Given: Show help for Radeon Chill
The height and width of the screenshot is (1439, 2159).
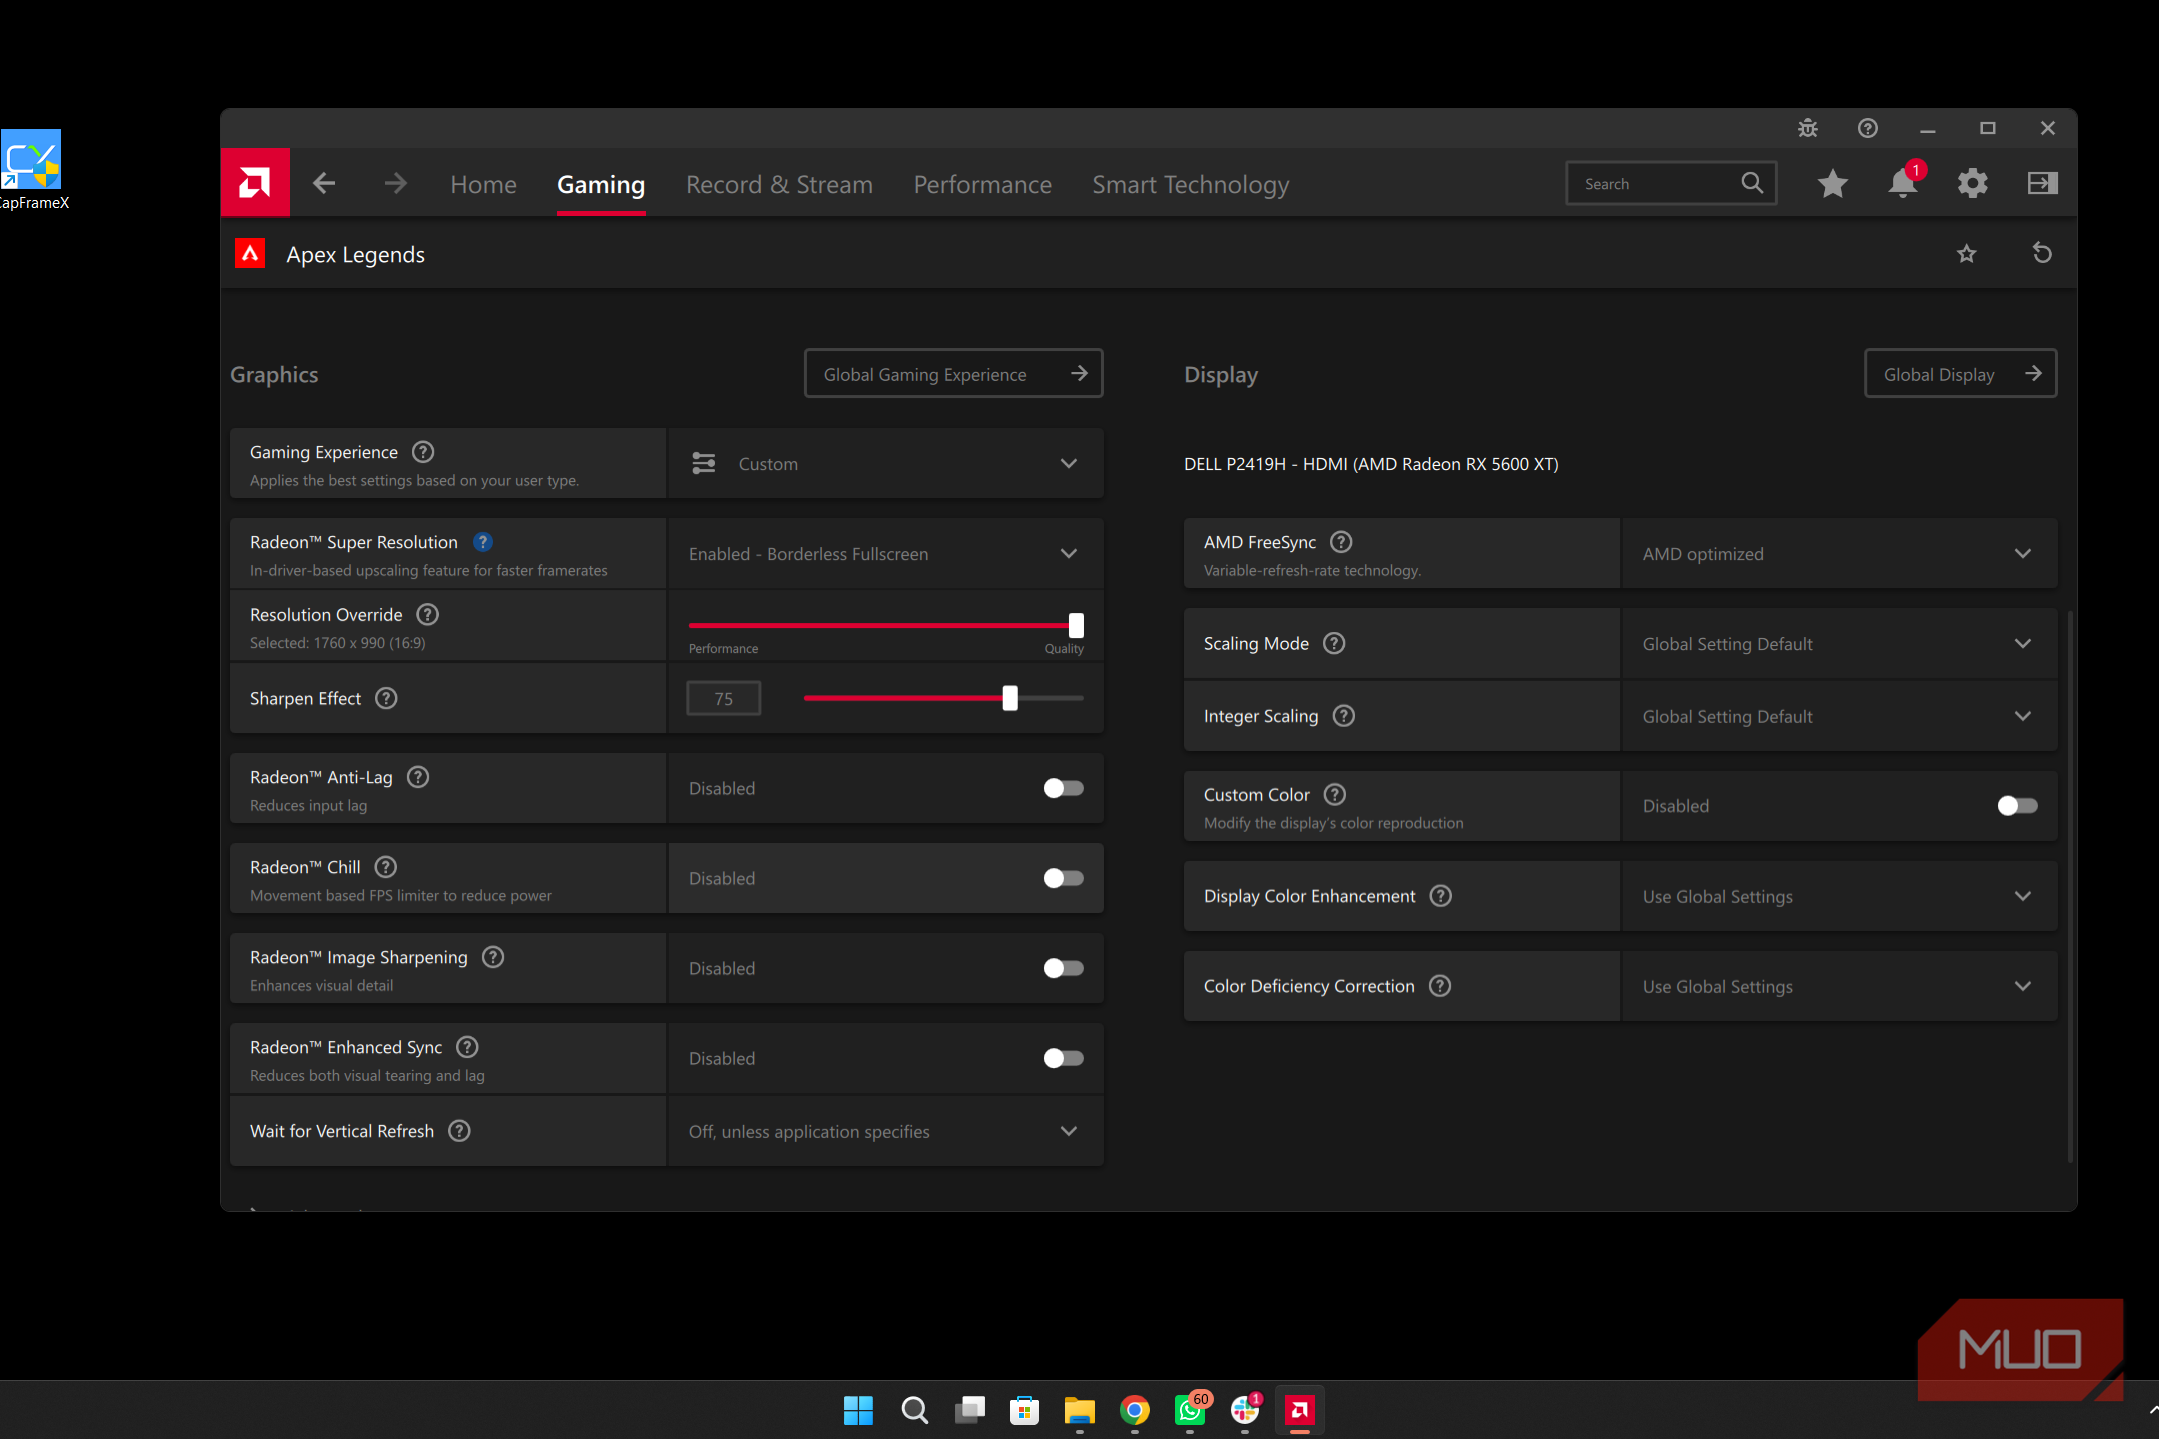Looking at the screenshot, I should tap(386, 867).
